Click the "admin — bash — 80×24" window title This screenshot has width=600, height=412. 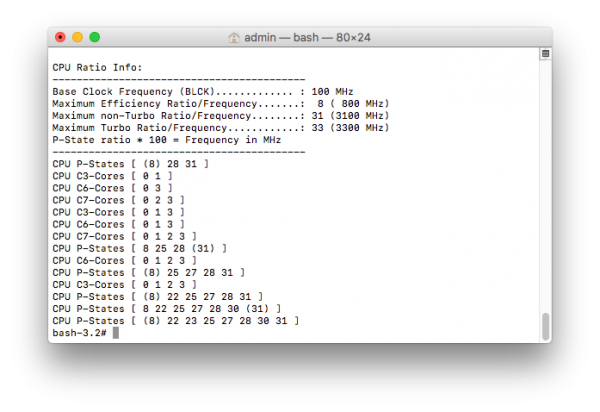pos(307,37)
